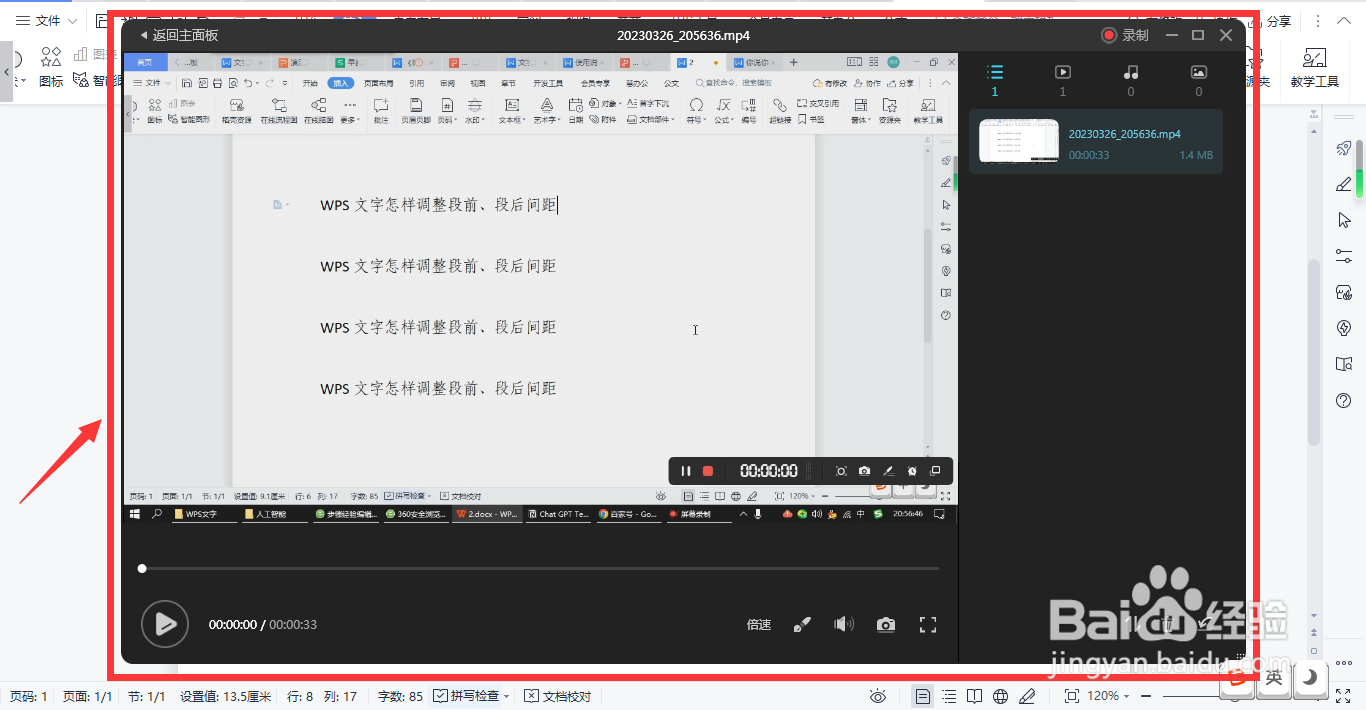Toggle the moon night mode icon
This screenshot has width=1366, height=710.
point(1309,679)
